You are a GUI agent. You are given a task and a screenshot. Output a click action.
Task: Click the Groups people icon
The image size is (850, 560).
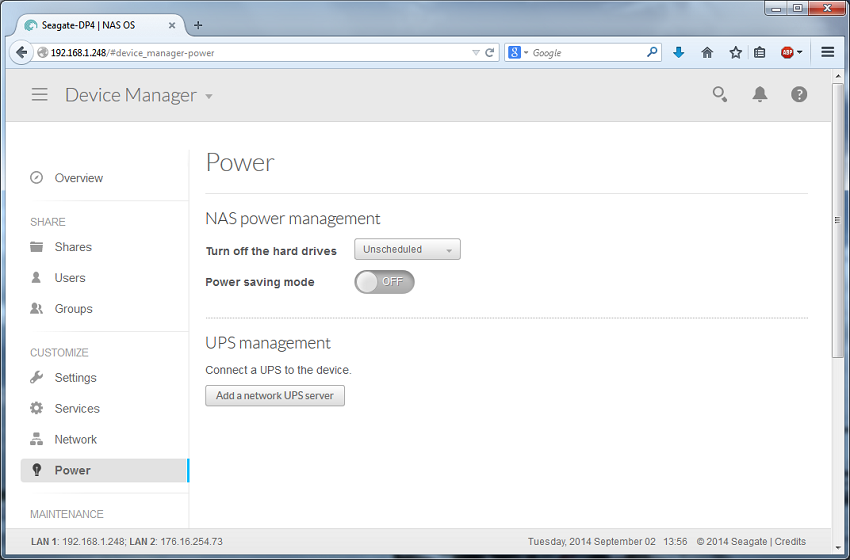[x=36, y=308]
